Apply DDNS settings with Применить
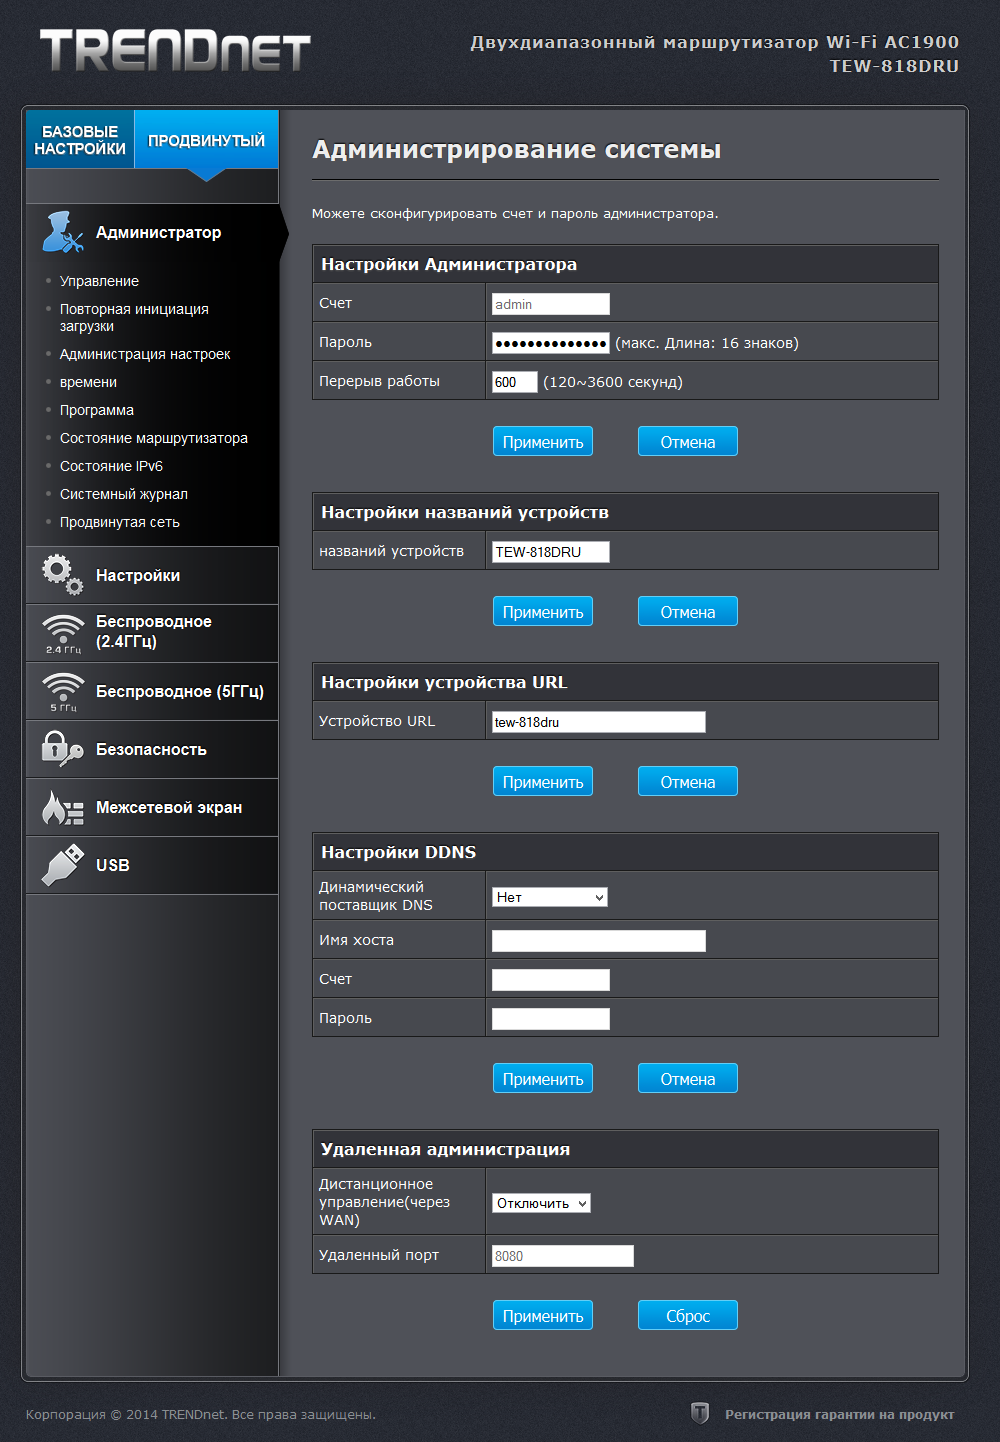Screen dimensions: 1000x1442 point(543,1078)
